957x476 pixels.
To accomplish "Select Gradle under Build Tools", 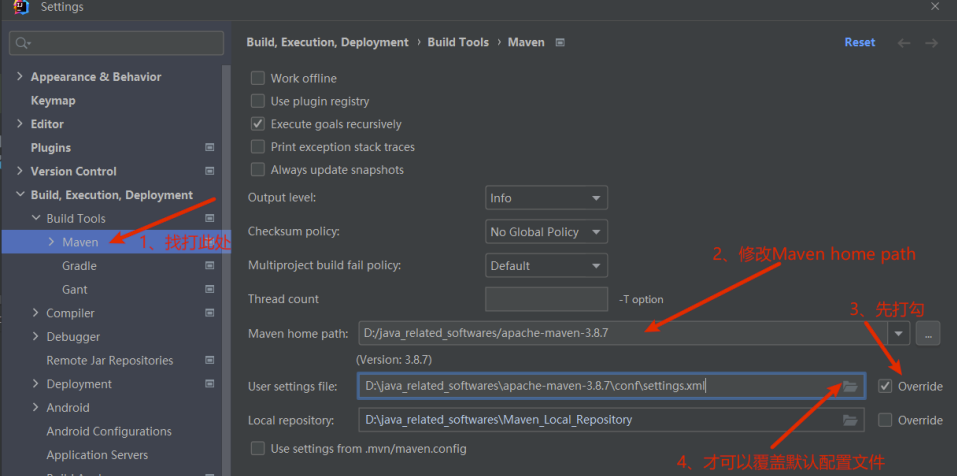I will [79, 265].
